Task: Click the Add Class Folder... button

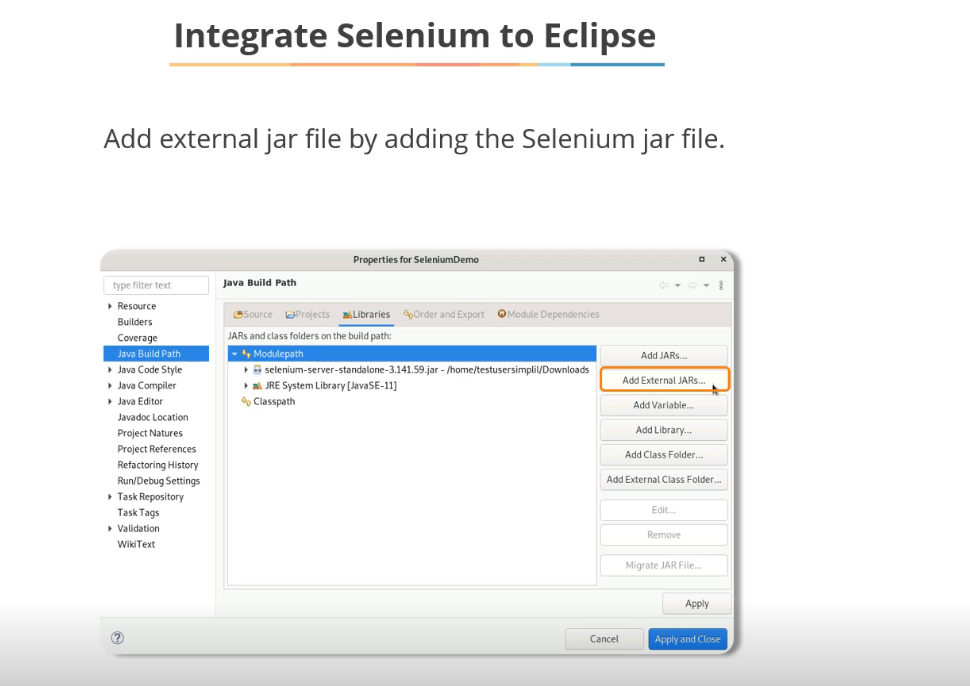Action: 664,455
